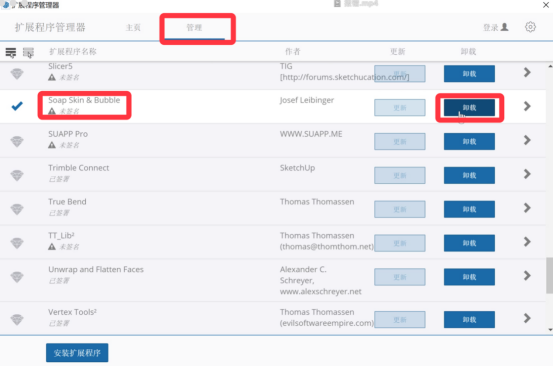Click the WWW.SUAPP.ME author text
This screenshot has height=367, width=553.
tap(311, 134)
